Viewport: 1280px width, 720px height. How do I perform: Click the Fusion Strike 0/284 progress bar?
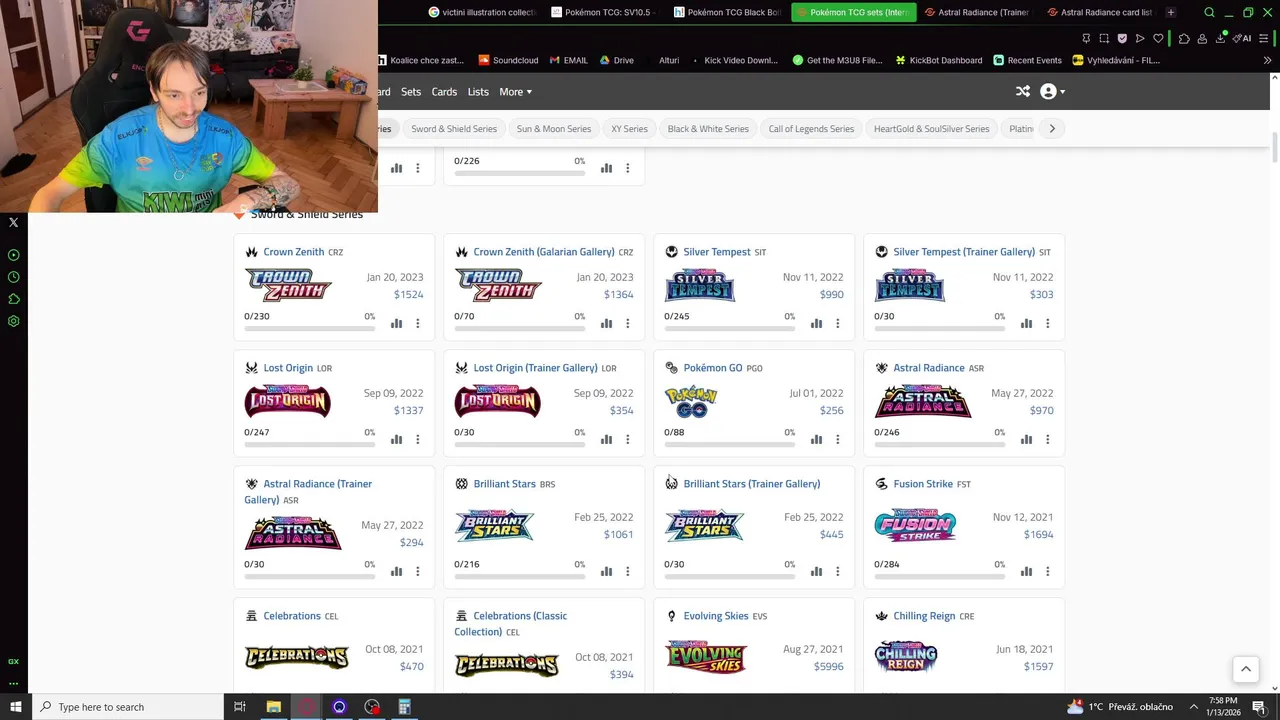pyautogui.click(x=940, y=575)
